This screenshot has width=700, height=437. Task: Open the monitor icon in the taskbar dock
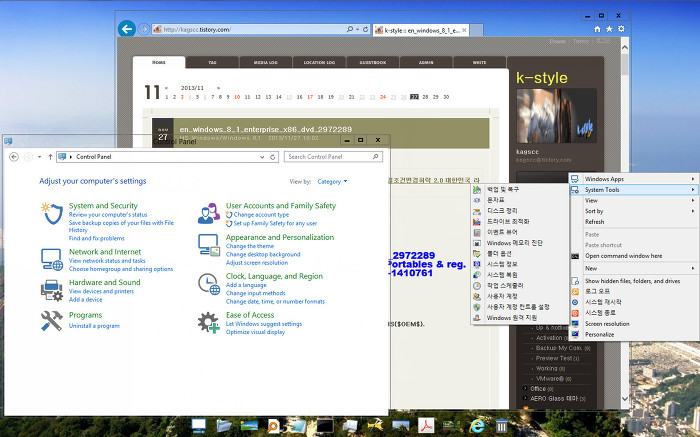(x=198, y=425)
